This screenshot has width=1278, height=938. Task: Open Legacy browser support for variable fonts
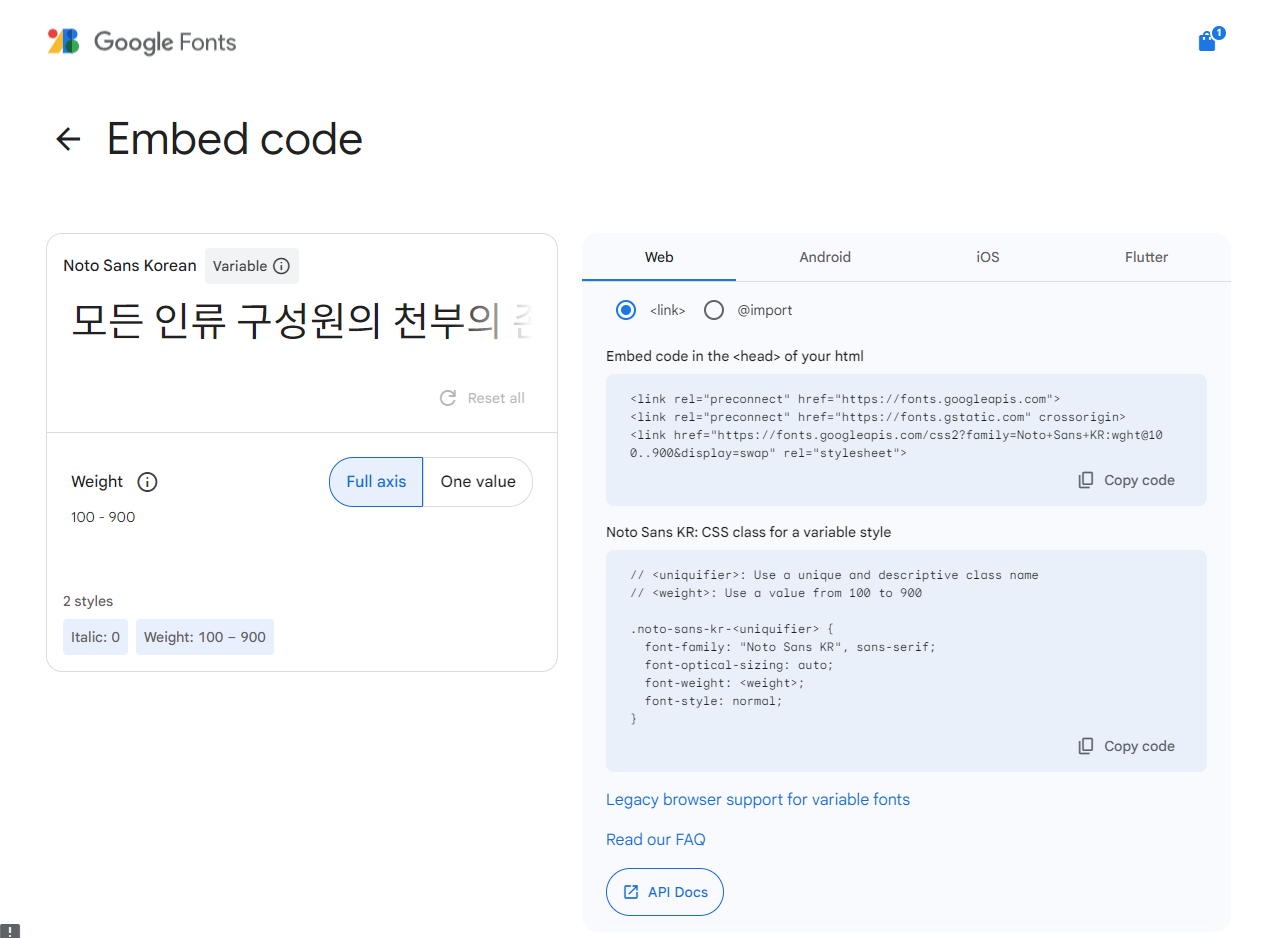click(x=758, y=800)
